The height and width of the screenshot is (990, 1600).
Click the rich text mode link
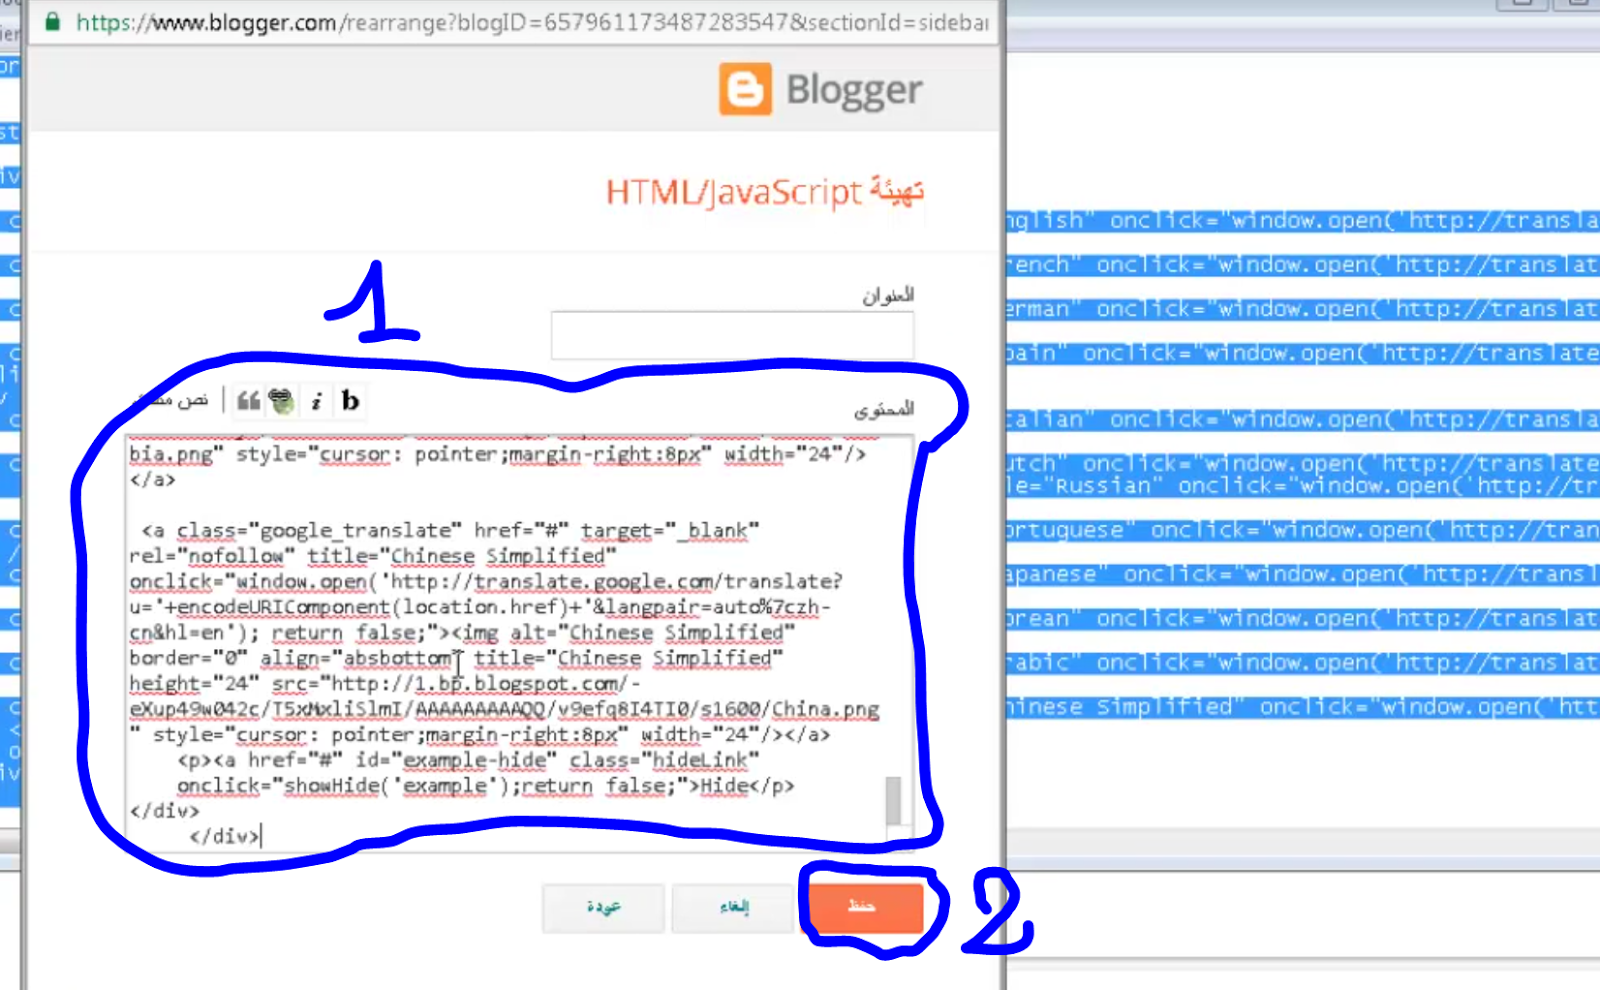pyautogui.click(x=172, y=400)
